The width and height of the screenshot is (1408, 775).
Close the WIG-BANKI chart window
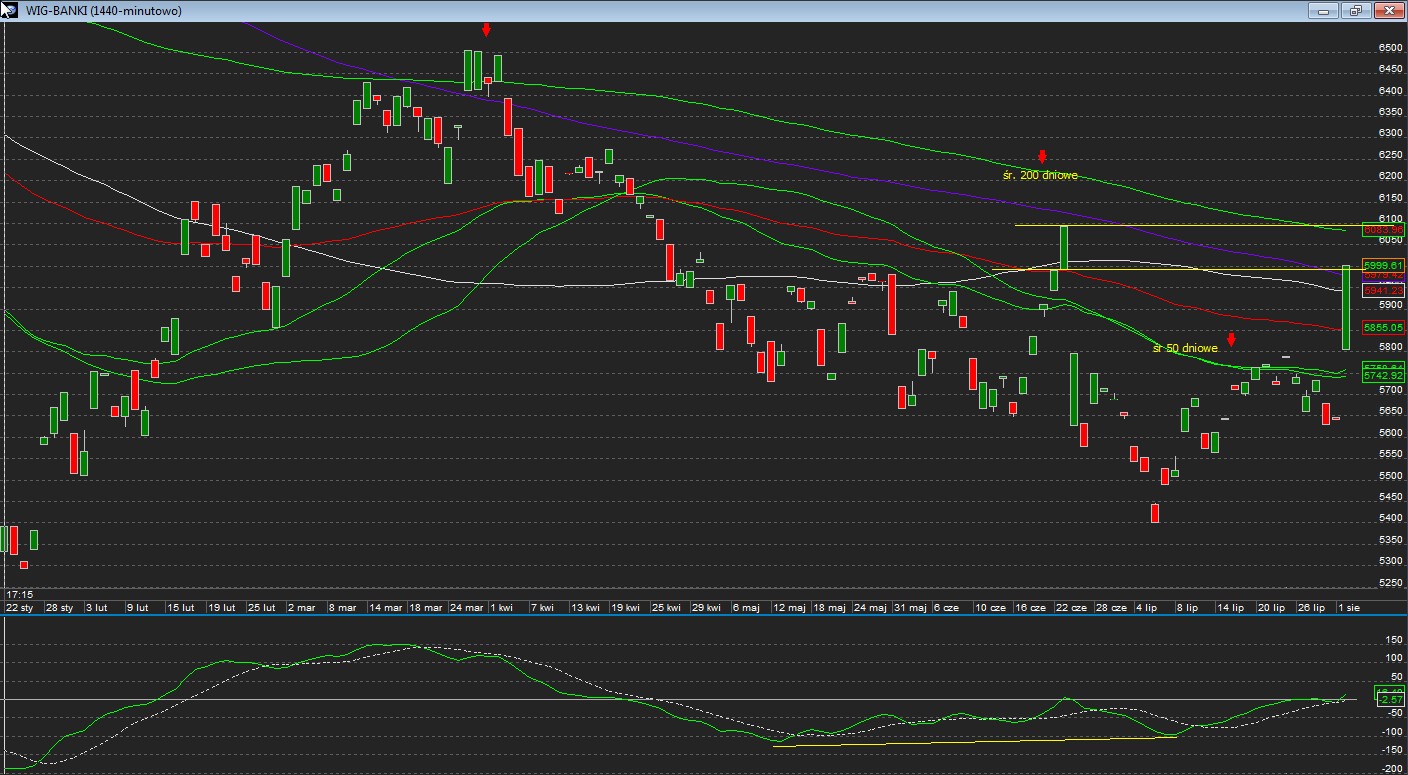1389,10
